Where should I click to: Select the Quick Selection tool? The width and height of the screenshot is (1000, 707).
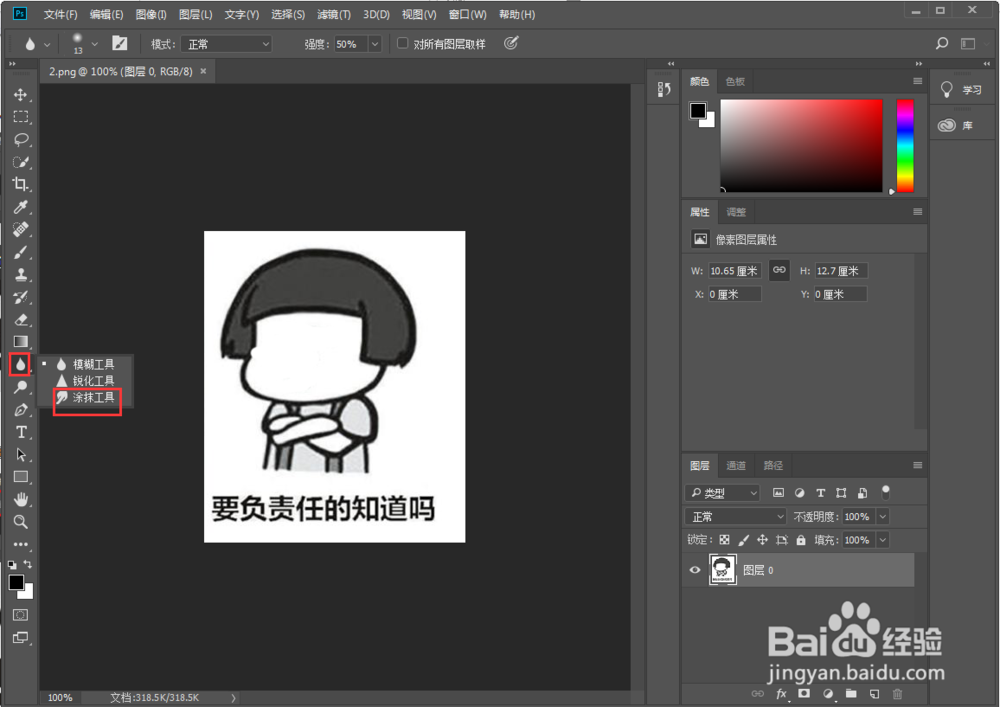pyautogui.click(x=20, y=162)
